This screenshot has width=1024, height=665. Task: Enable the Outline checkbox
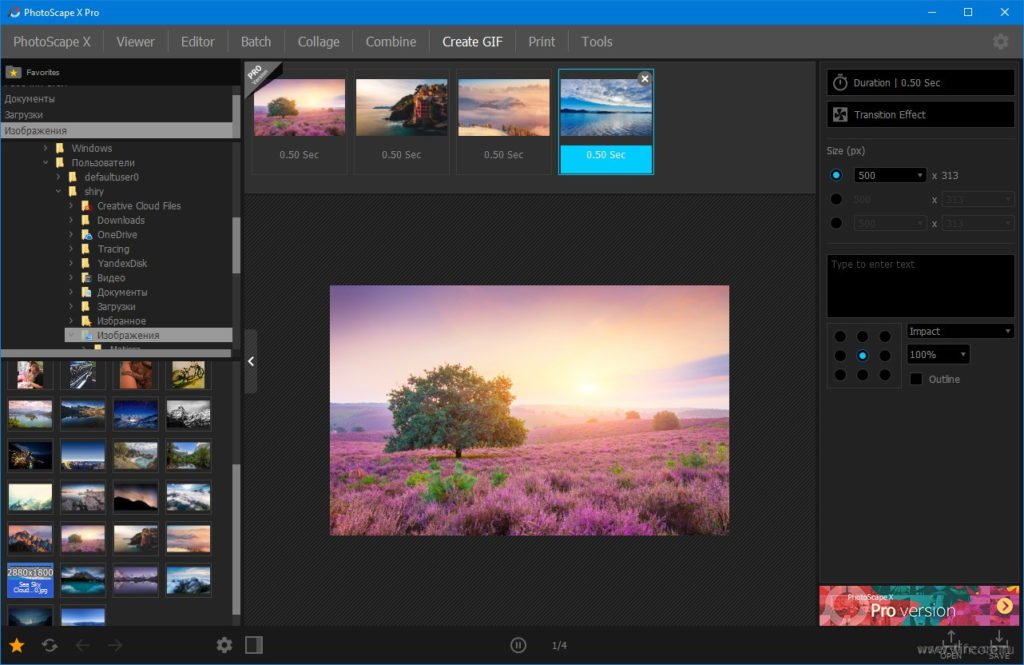point(916,379)
